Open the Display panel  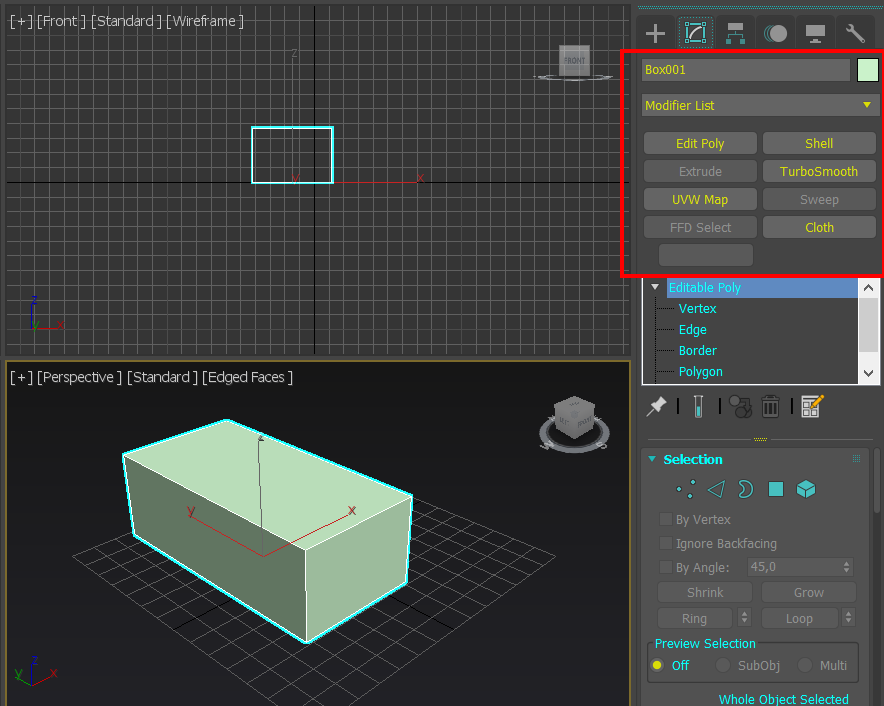815,32
